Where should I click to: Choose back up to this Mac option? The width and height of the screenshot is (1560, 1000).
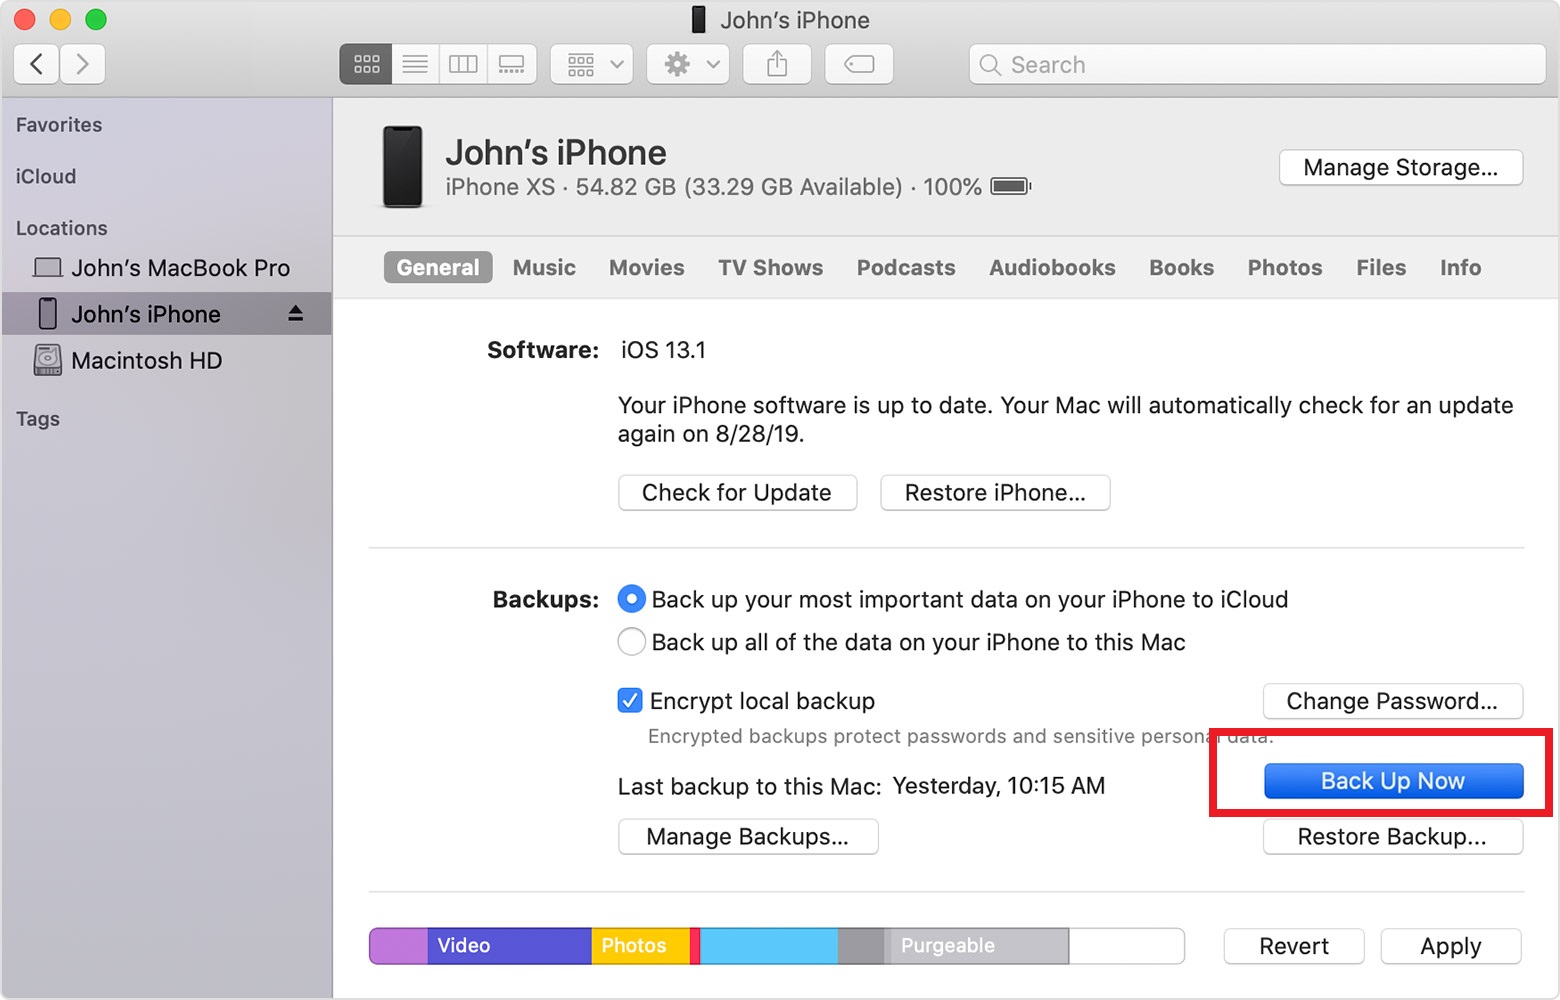(x=631, y=641)
